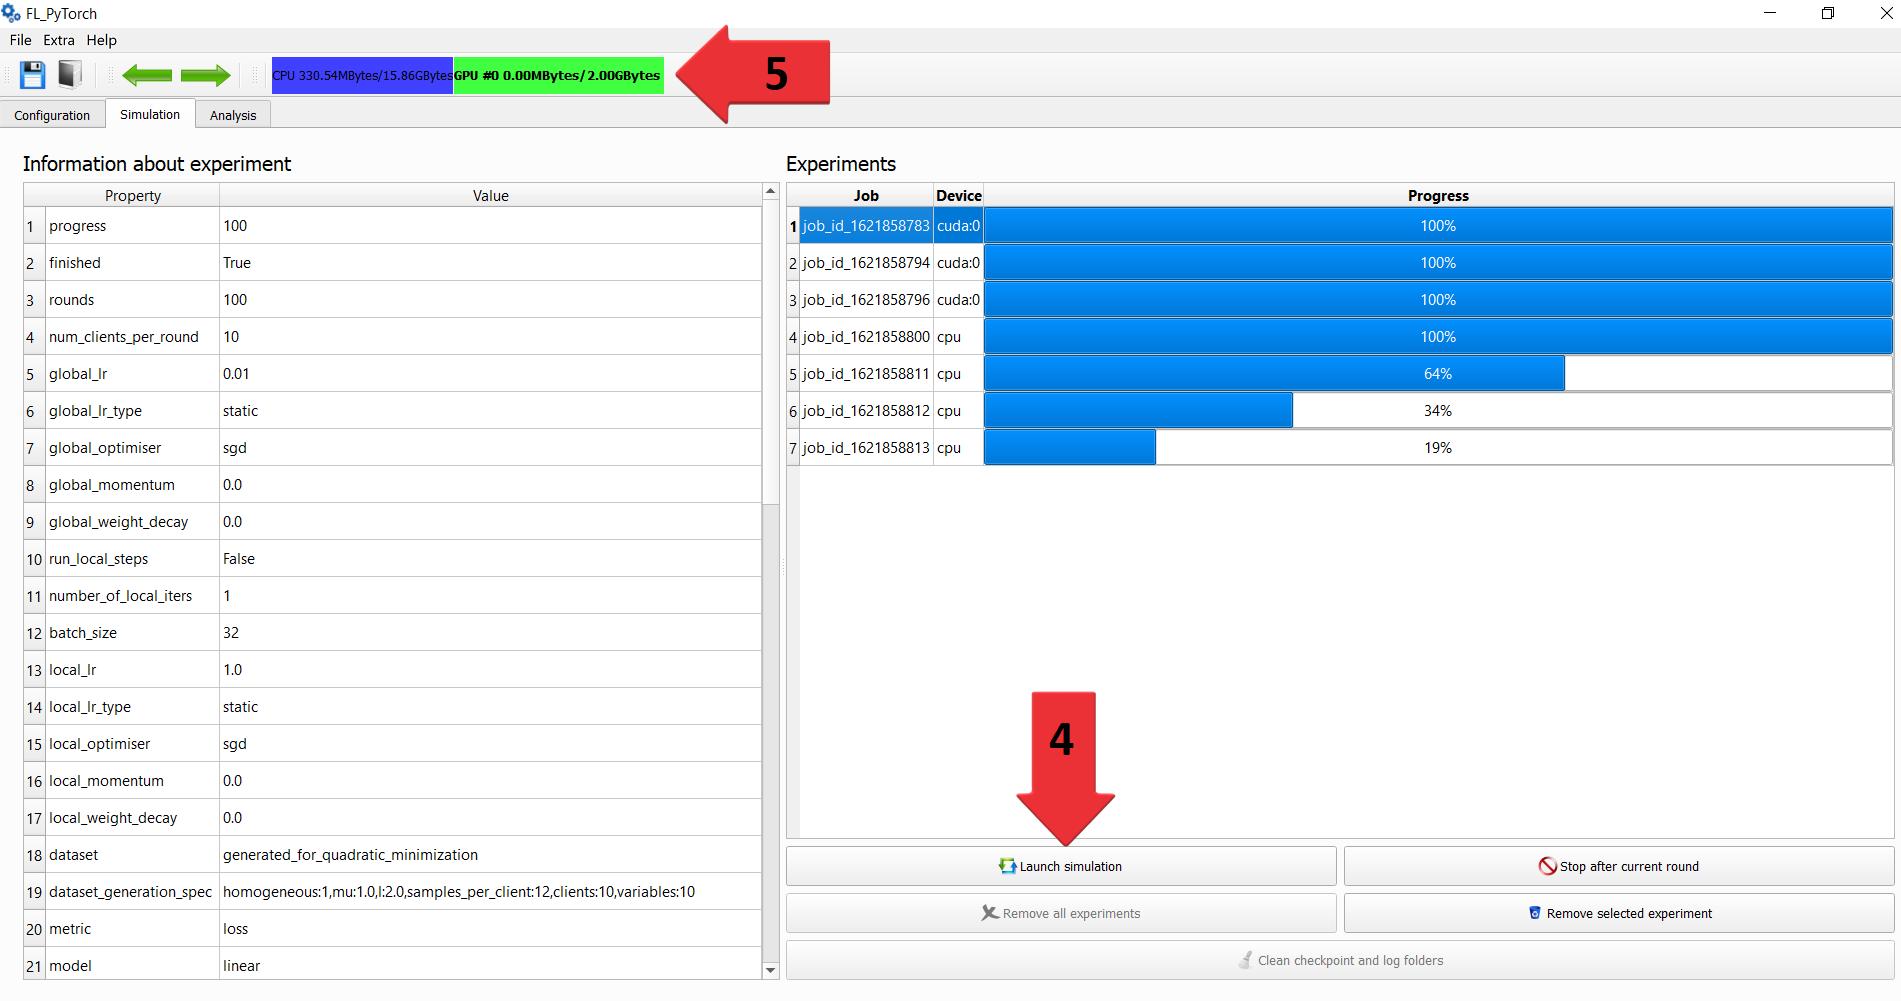Click the Job column header

tap(866, 195)
